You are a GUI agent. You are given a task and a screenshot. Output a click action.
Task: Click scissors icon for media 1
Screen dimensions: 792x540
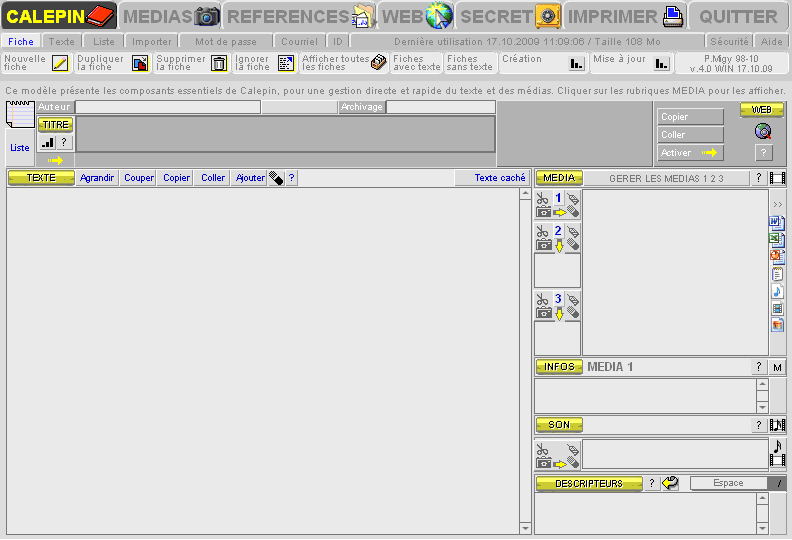542,199
